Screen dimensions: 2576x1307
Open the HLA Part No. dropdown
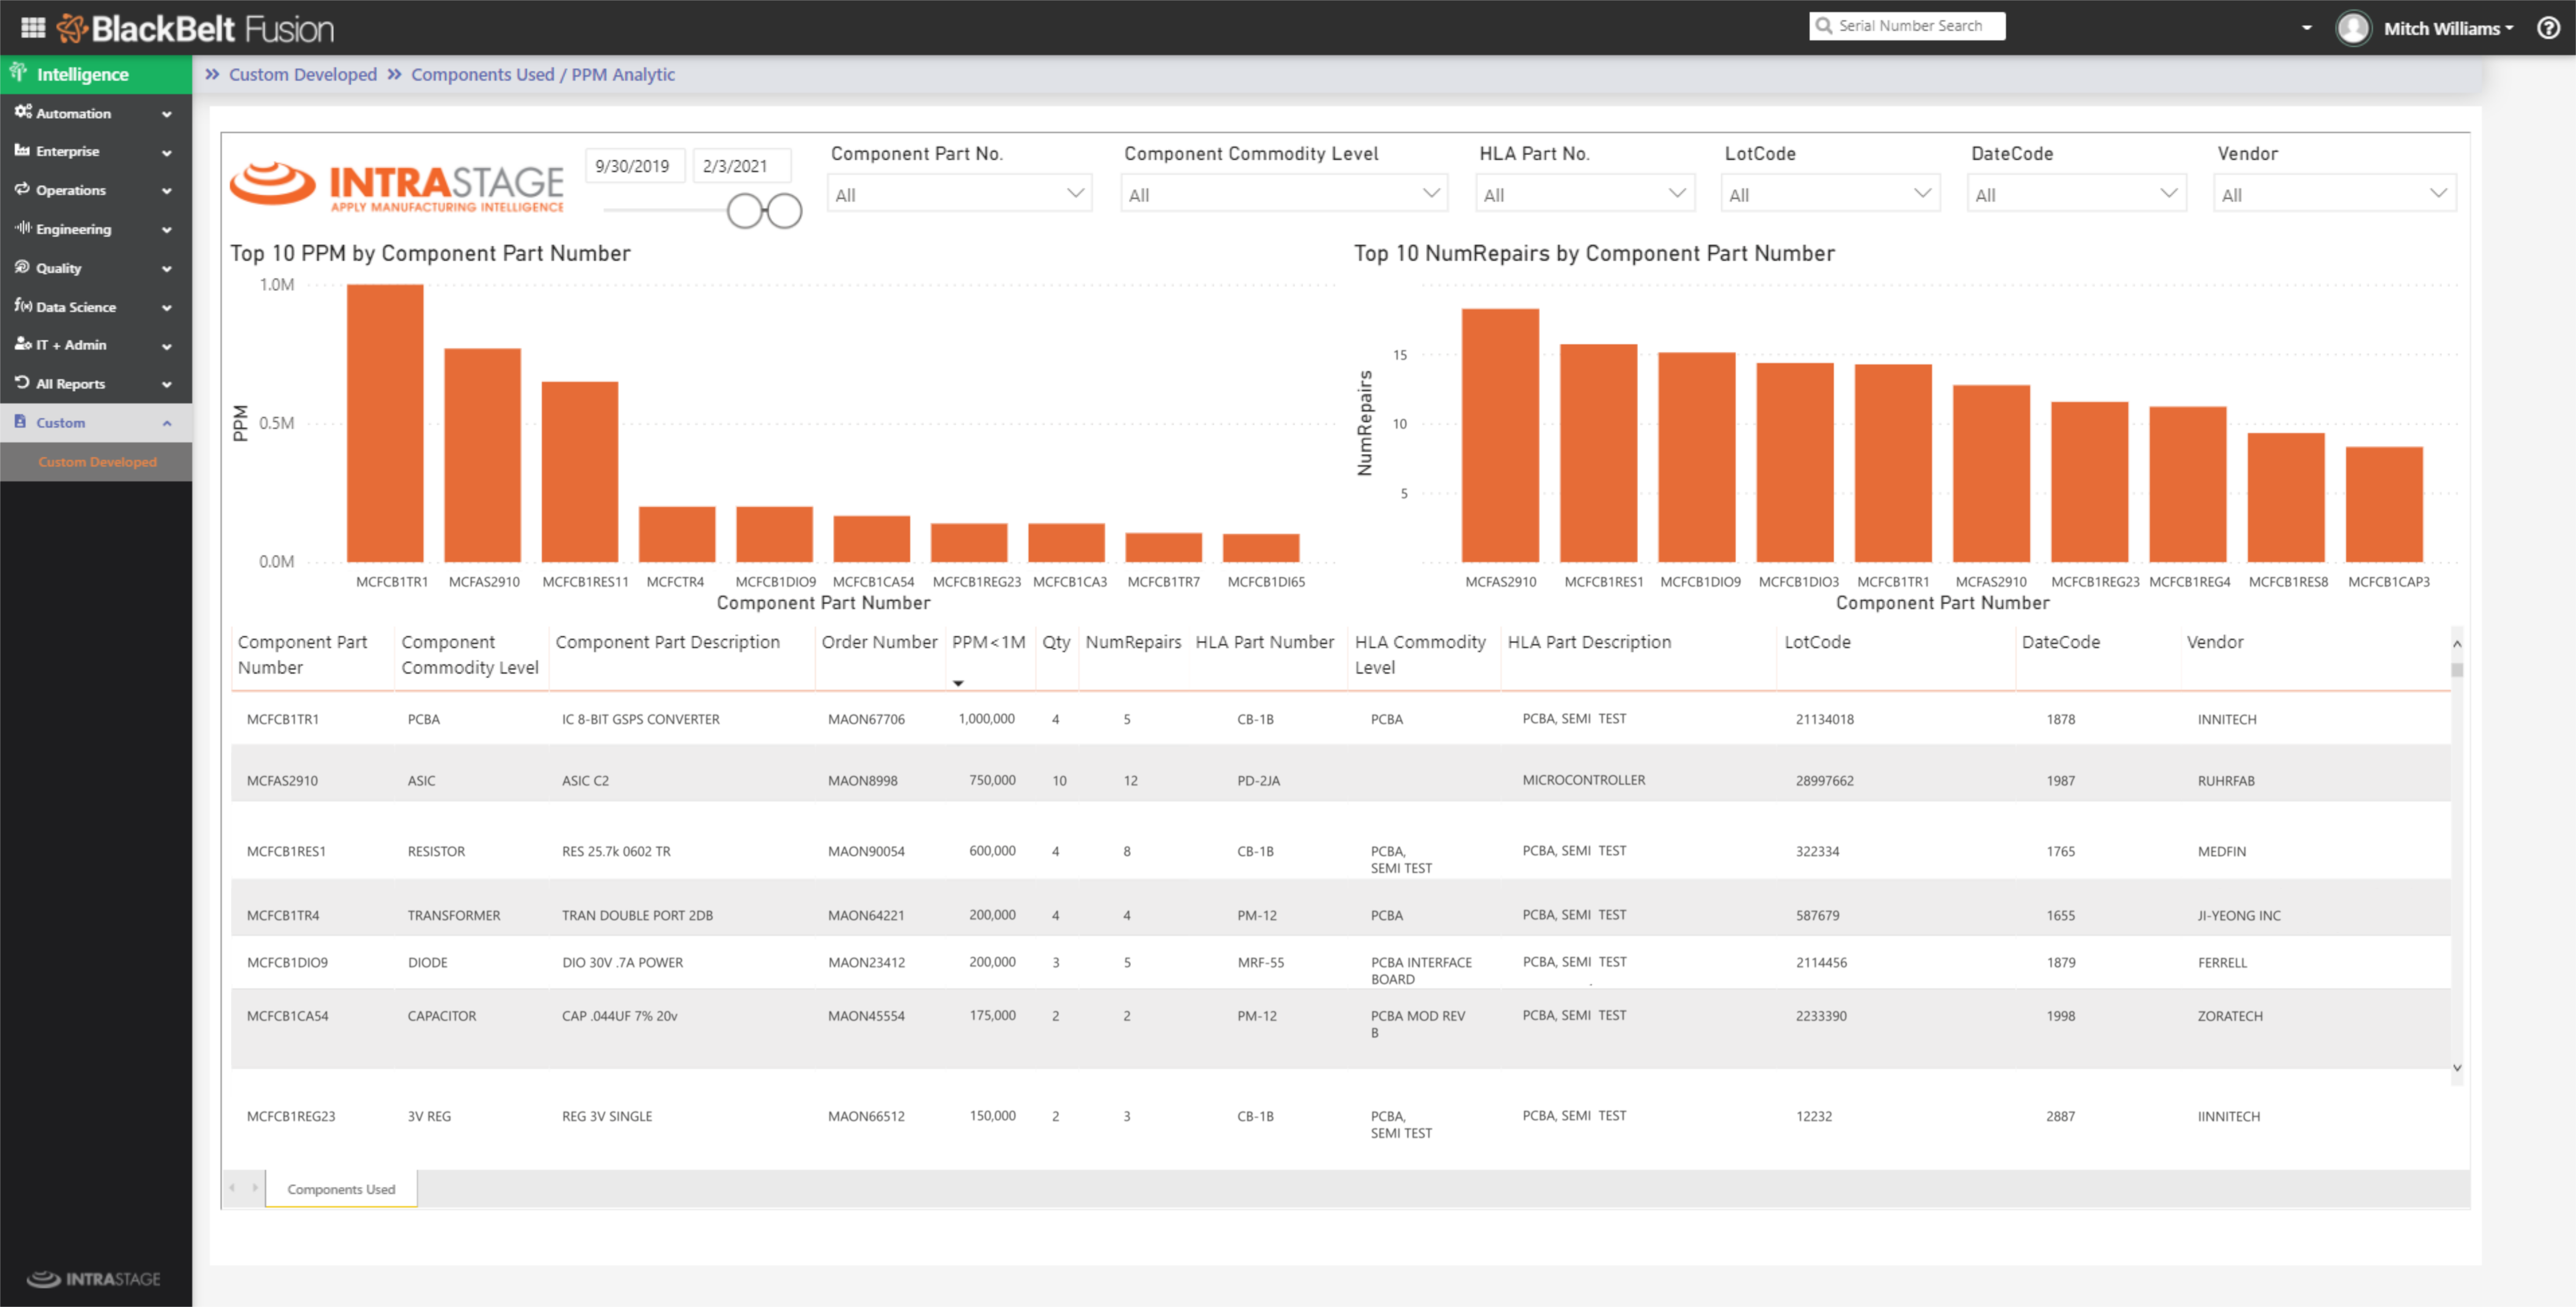click(x=1584, y=194)
